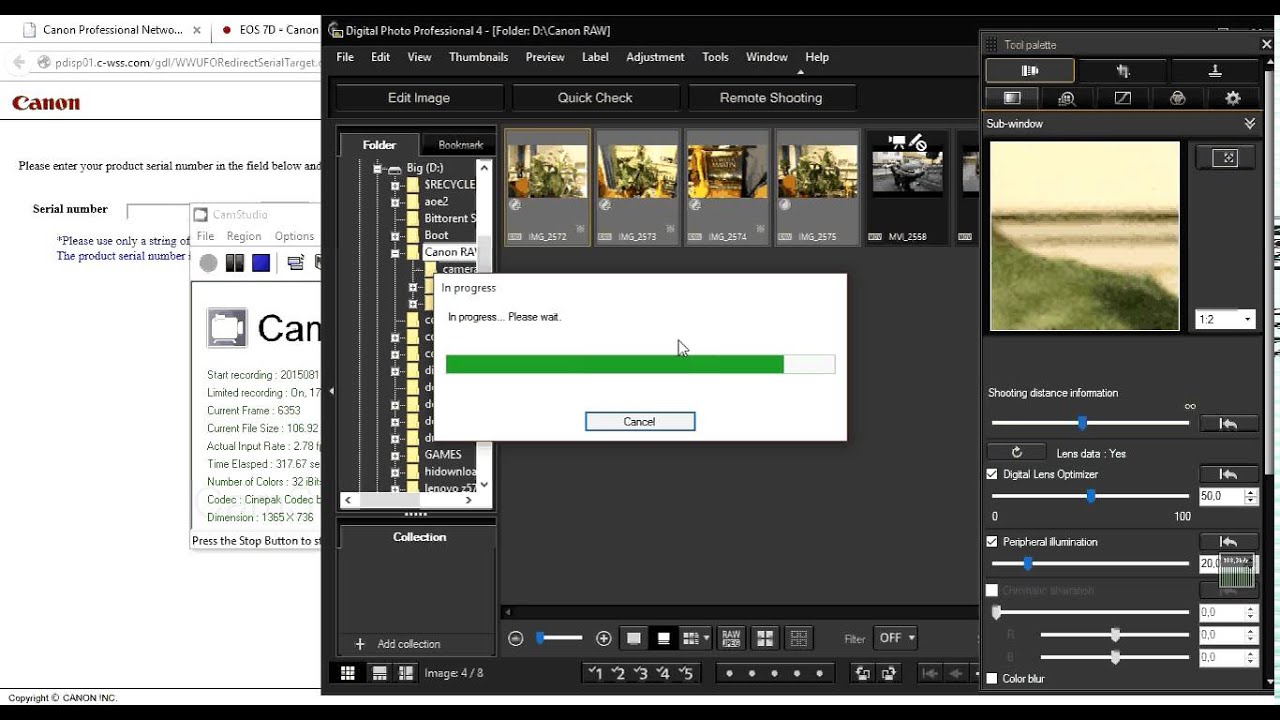1280x720 pixels.
Task: Open the File menu in Digital Photo Professional
Action: pyautogui.click(x=345, y=57)
